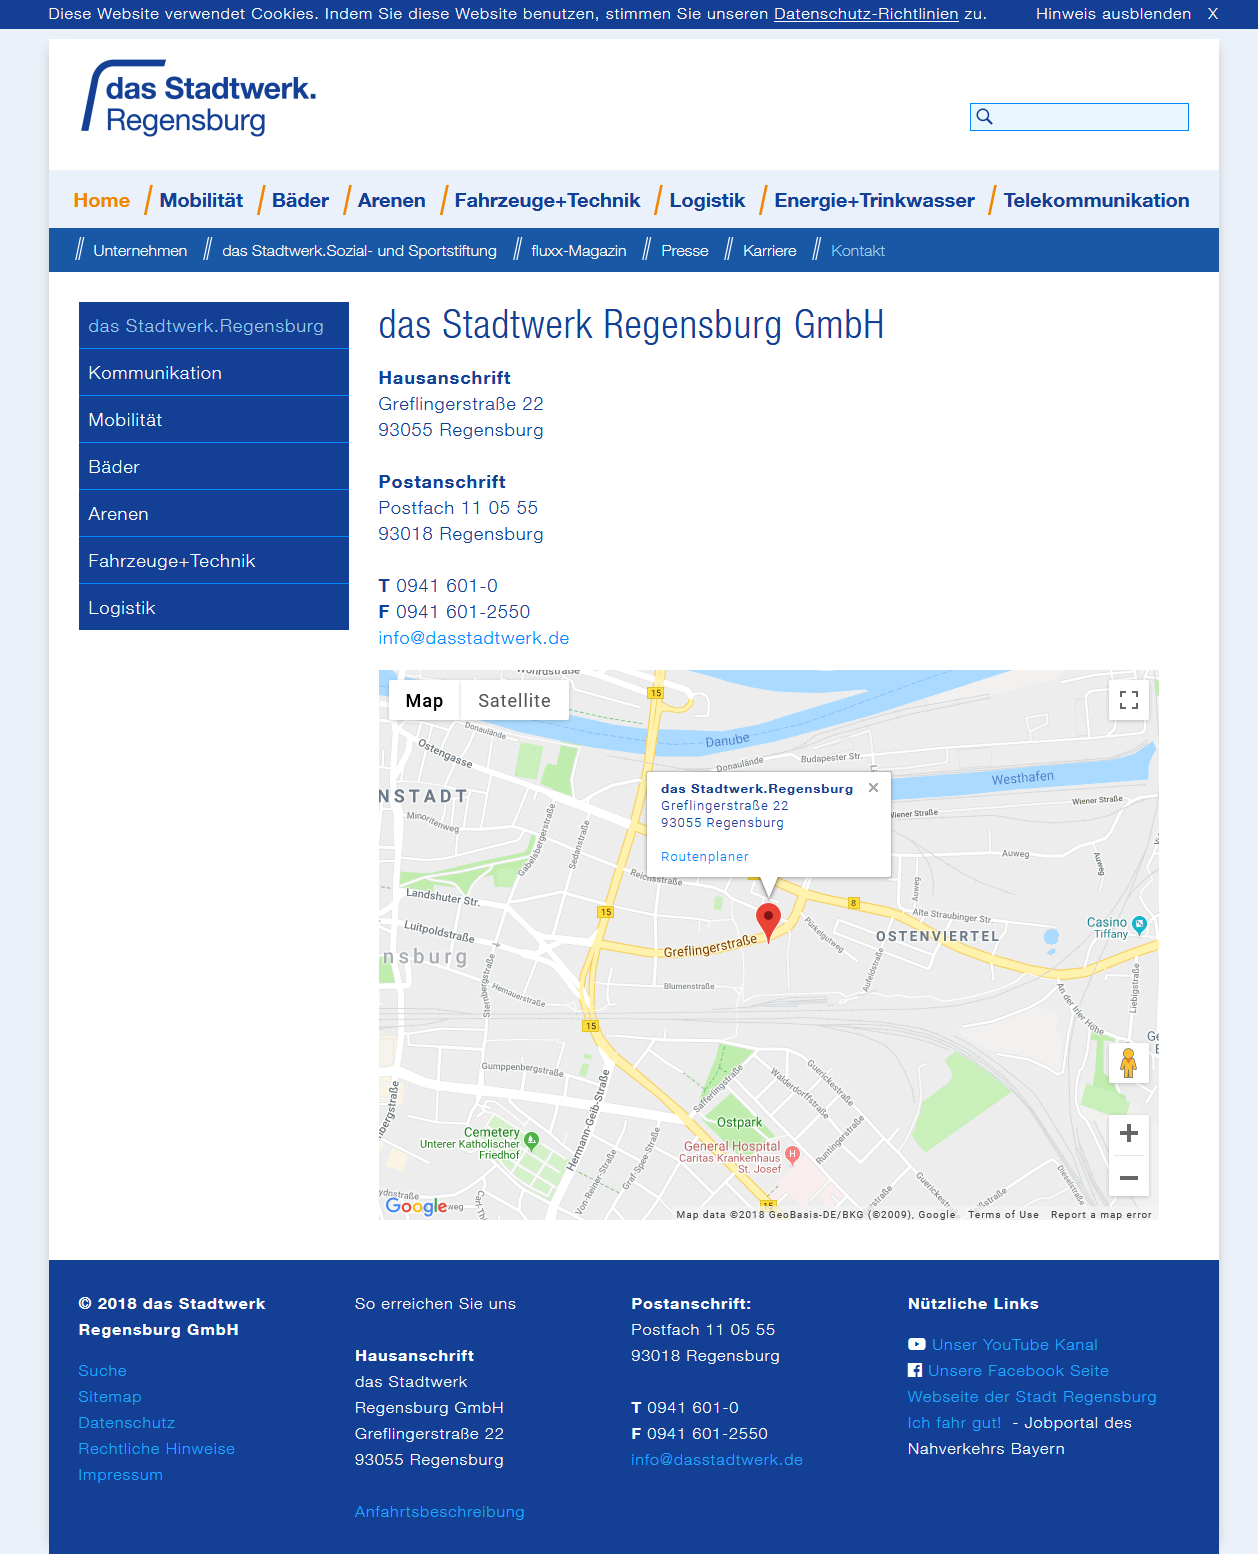Open Energie+Trinkwasser menu item
The height and width of the screenshot is (1554, 1258).
(x=875, y=200)
